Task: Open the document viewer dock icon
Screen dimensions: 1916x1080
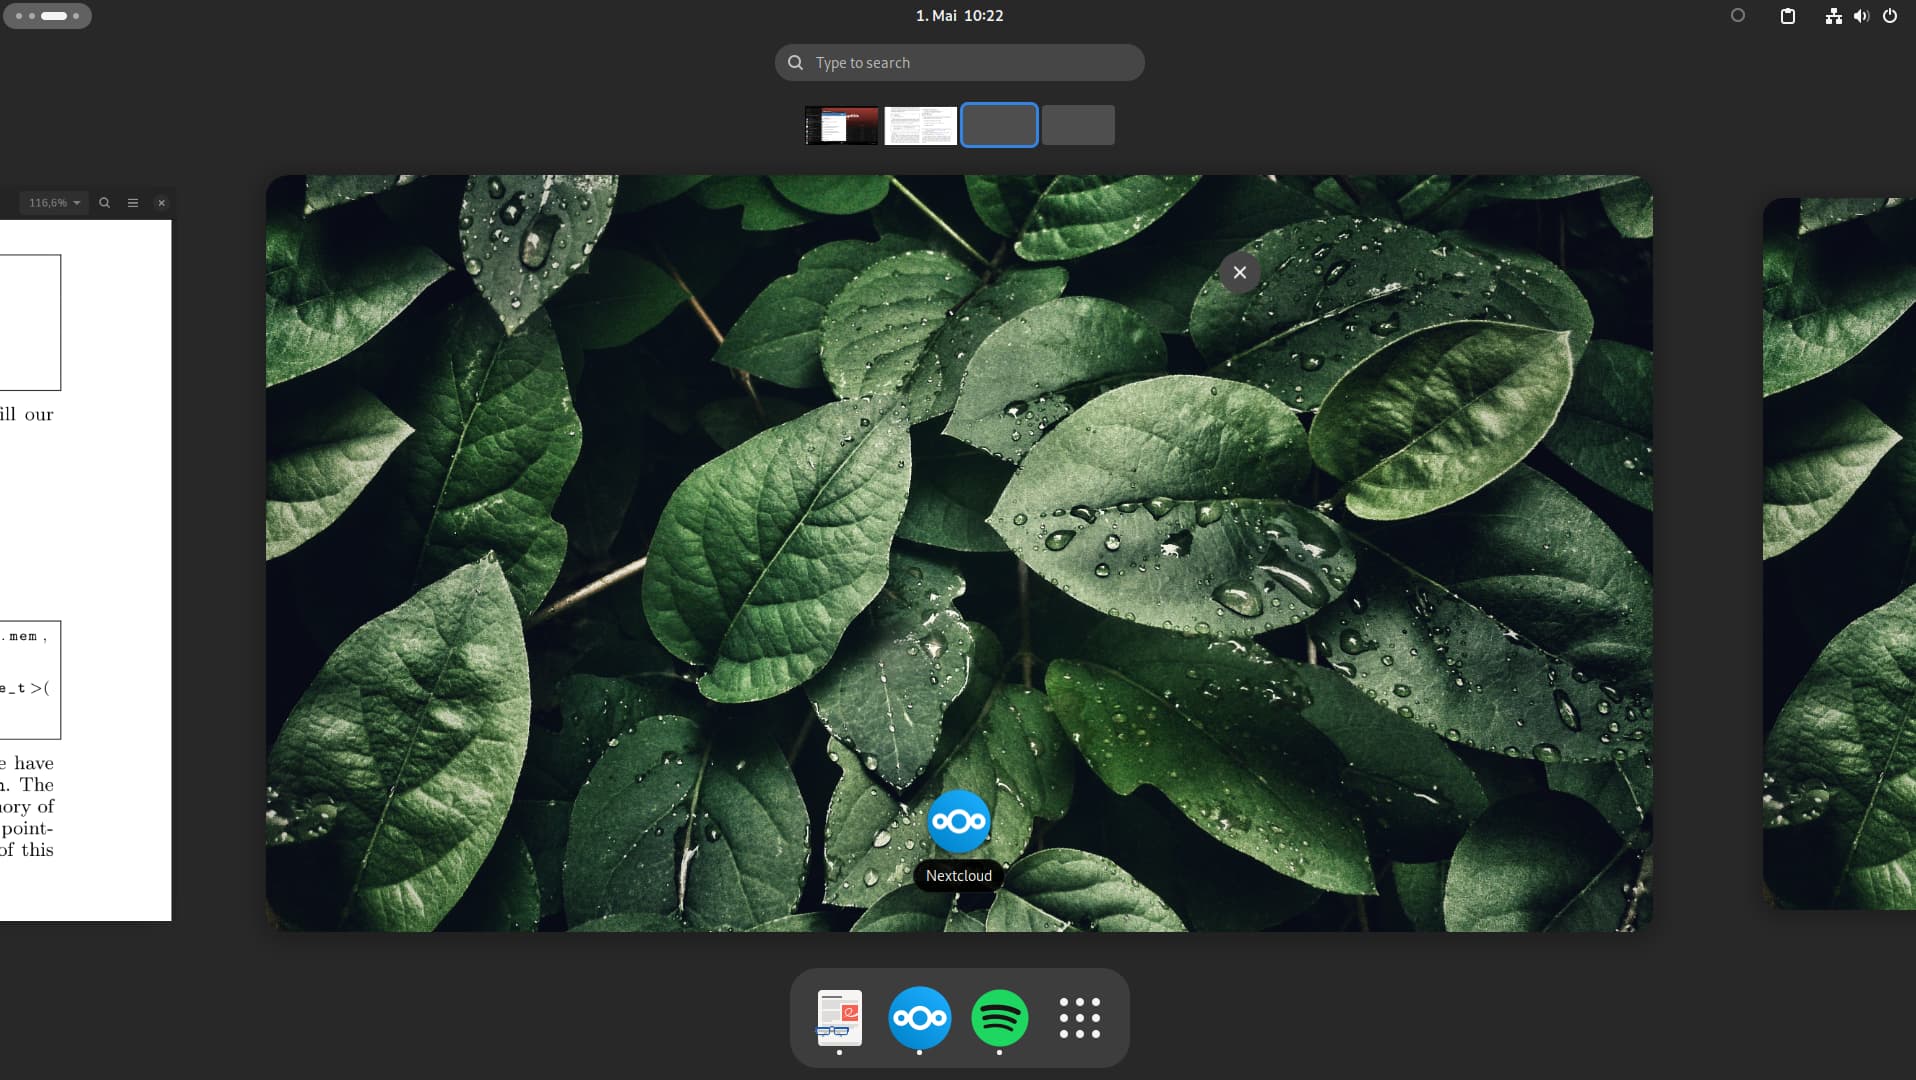Action: click(839, 1017)
